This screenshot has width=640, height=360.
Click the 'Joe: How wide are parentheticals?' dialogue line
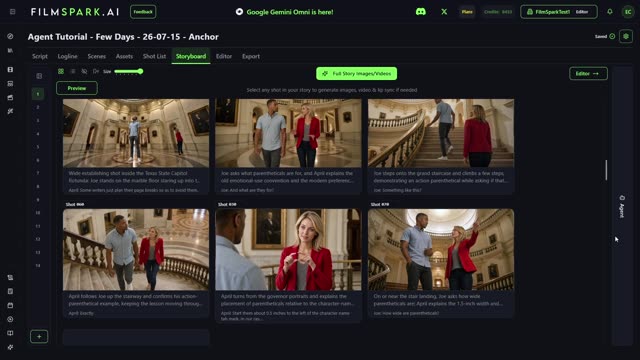pyautogui.click(x=406, y=313)
